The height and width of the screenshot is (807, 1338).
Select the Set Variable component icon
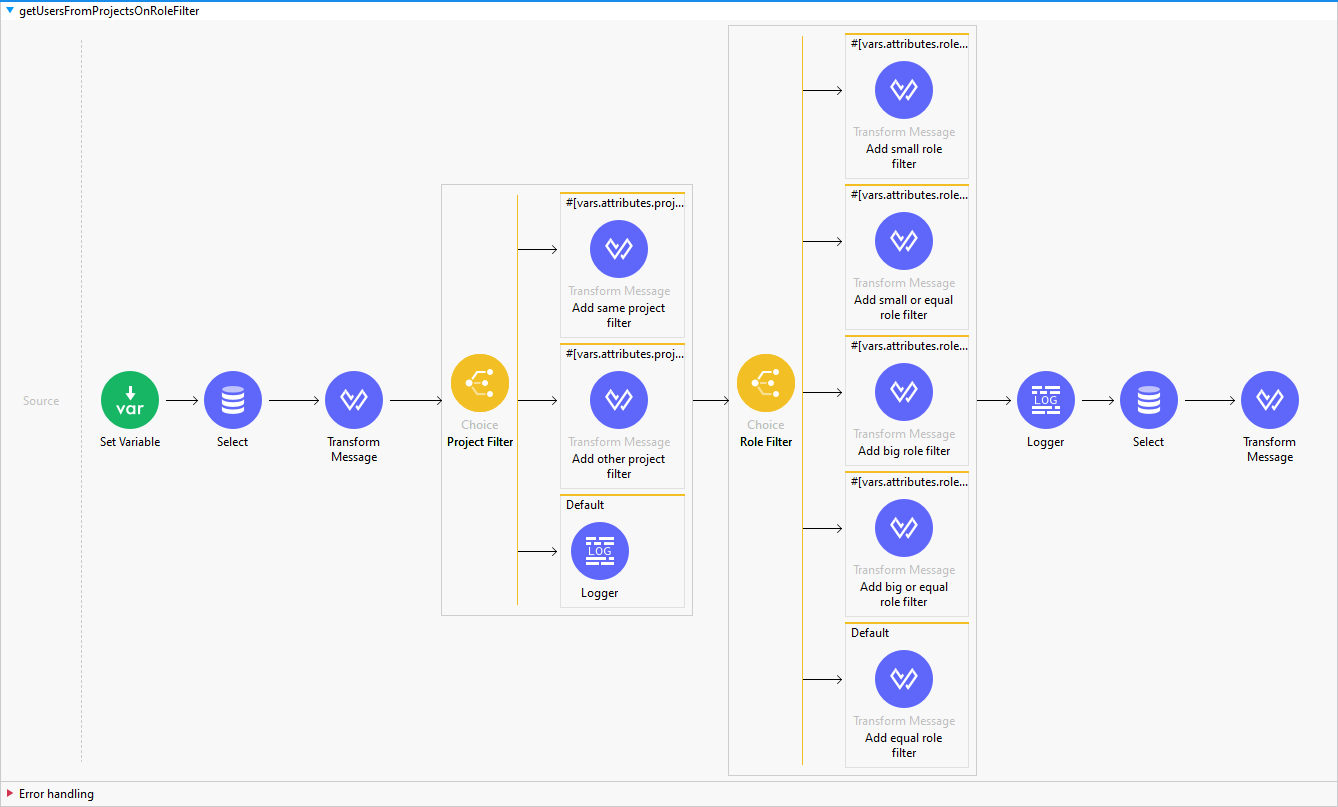[130, 400]
